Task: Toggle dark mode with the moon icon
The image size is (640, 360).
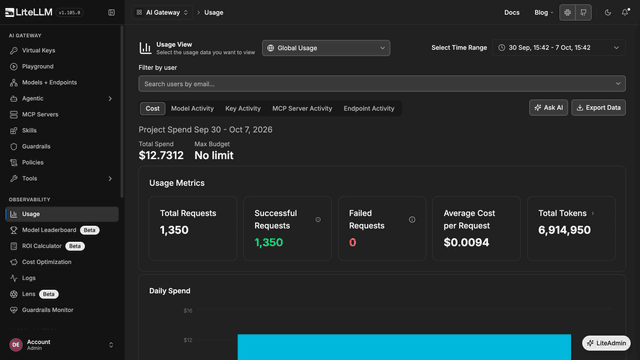Action: point(608,13)
